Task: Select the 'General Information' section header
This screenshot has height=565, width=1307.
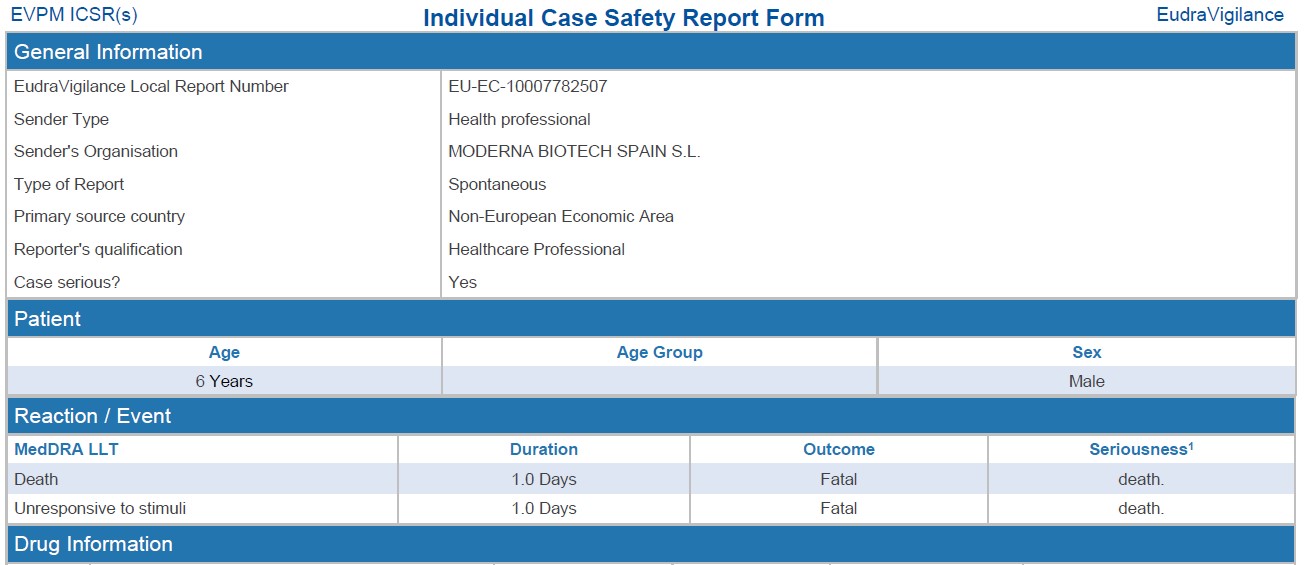Action: point(651,52)
